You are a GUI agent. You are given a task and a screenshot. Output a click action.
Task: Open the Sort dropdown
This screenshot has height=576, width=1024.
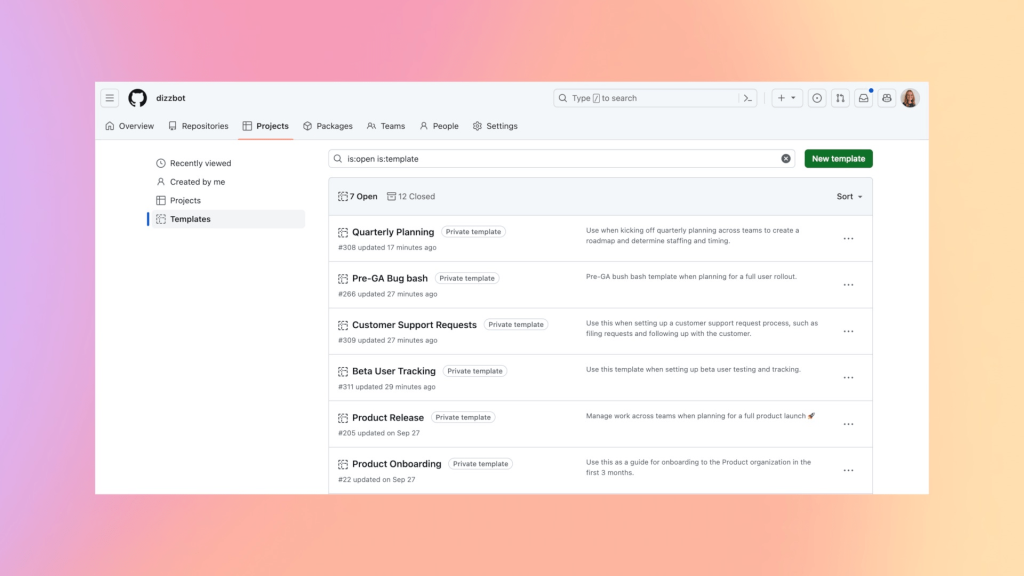point(847,196)
